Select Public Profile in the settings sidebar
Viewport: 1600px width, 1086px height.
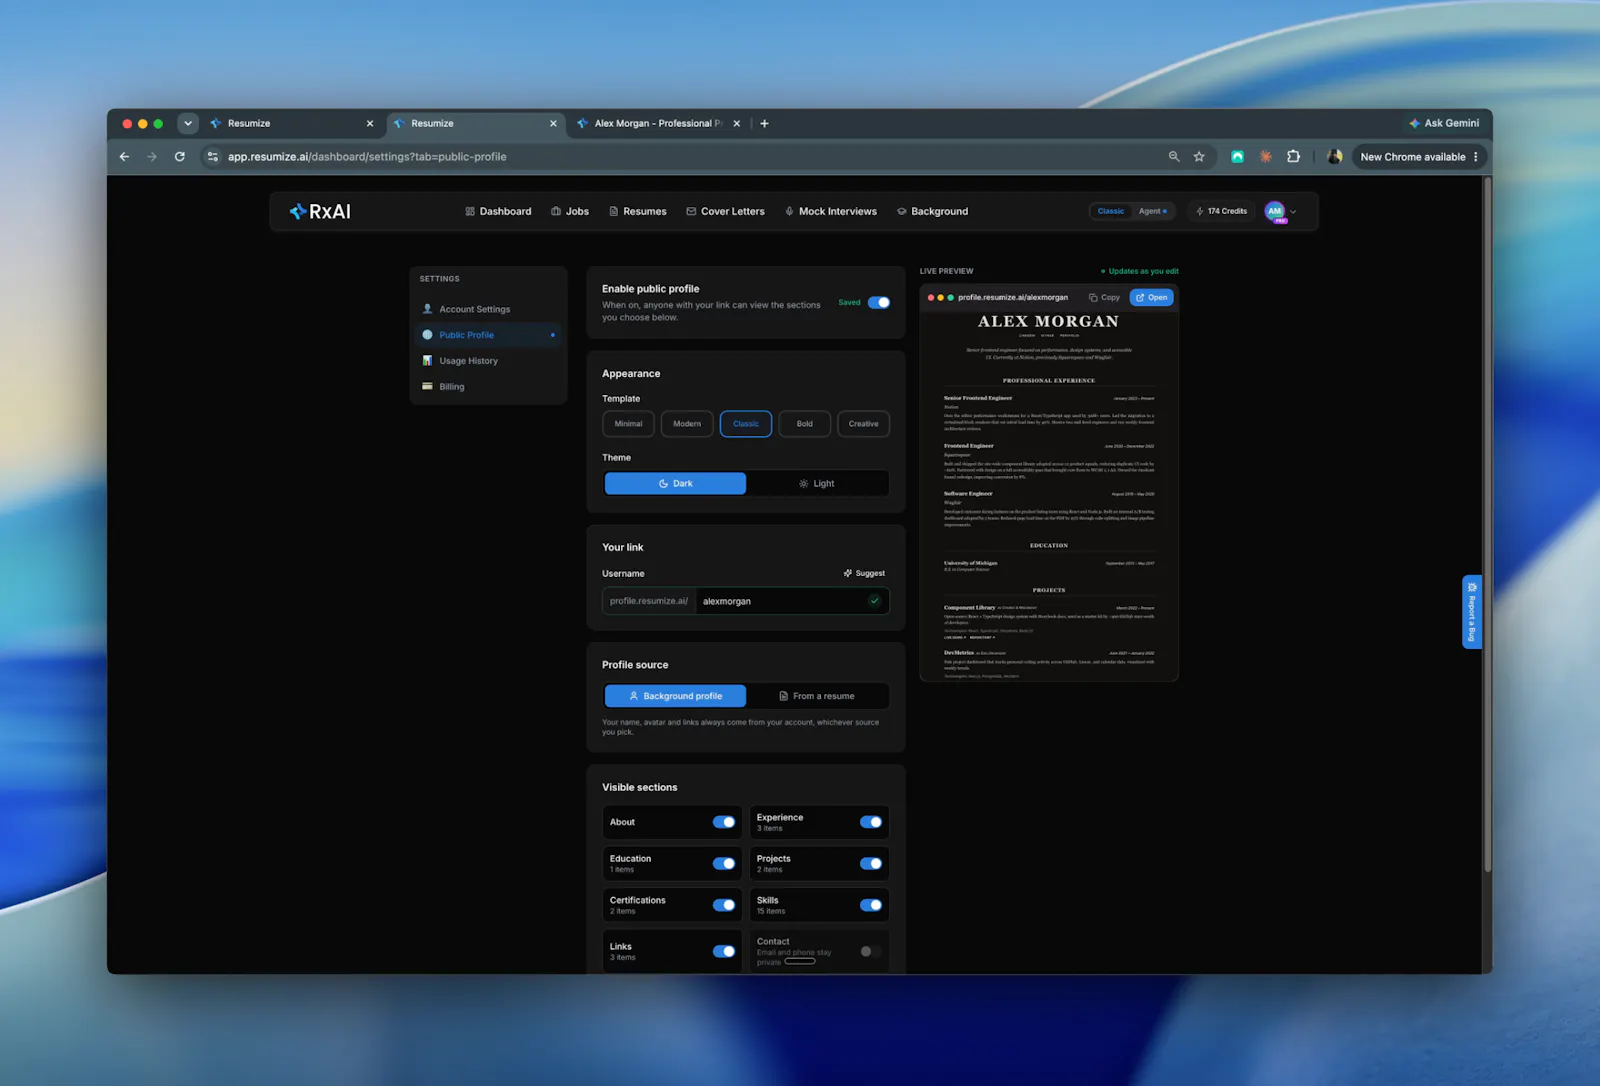pos(488,335)
